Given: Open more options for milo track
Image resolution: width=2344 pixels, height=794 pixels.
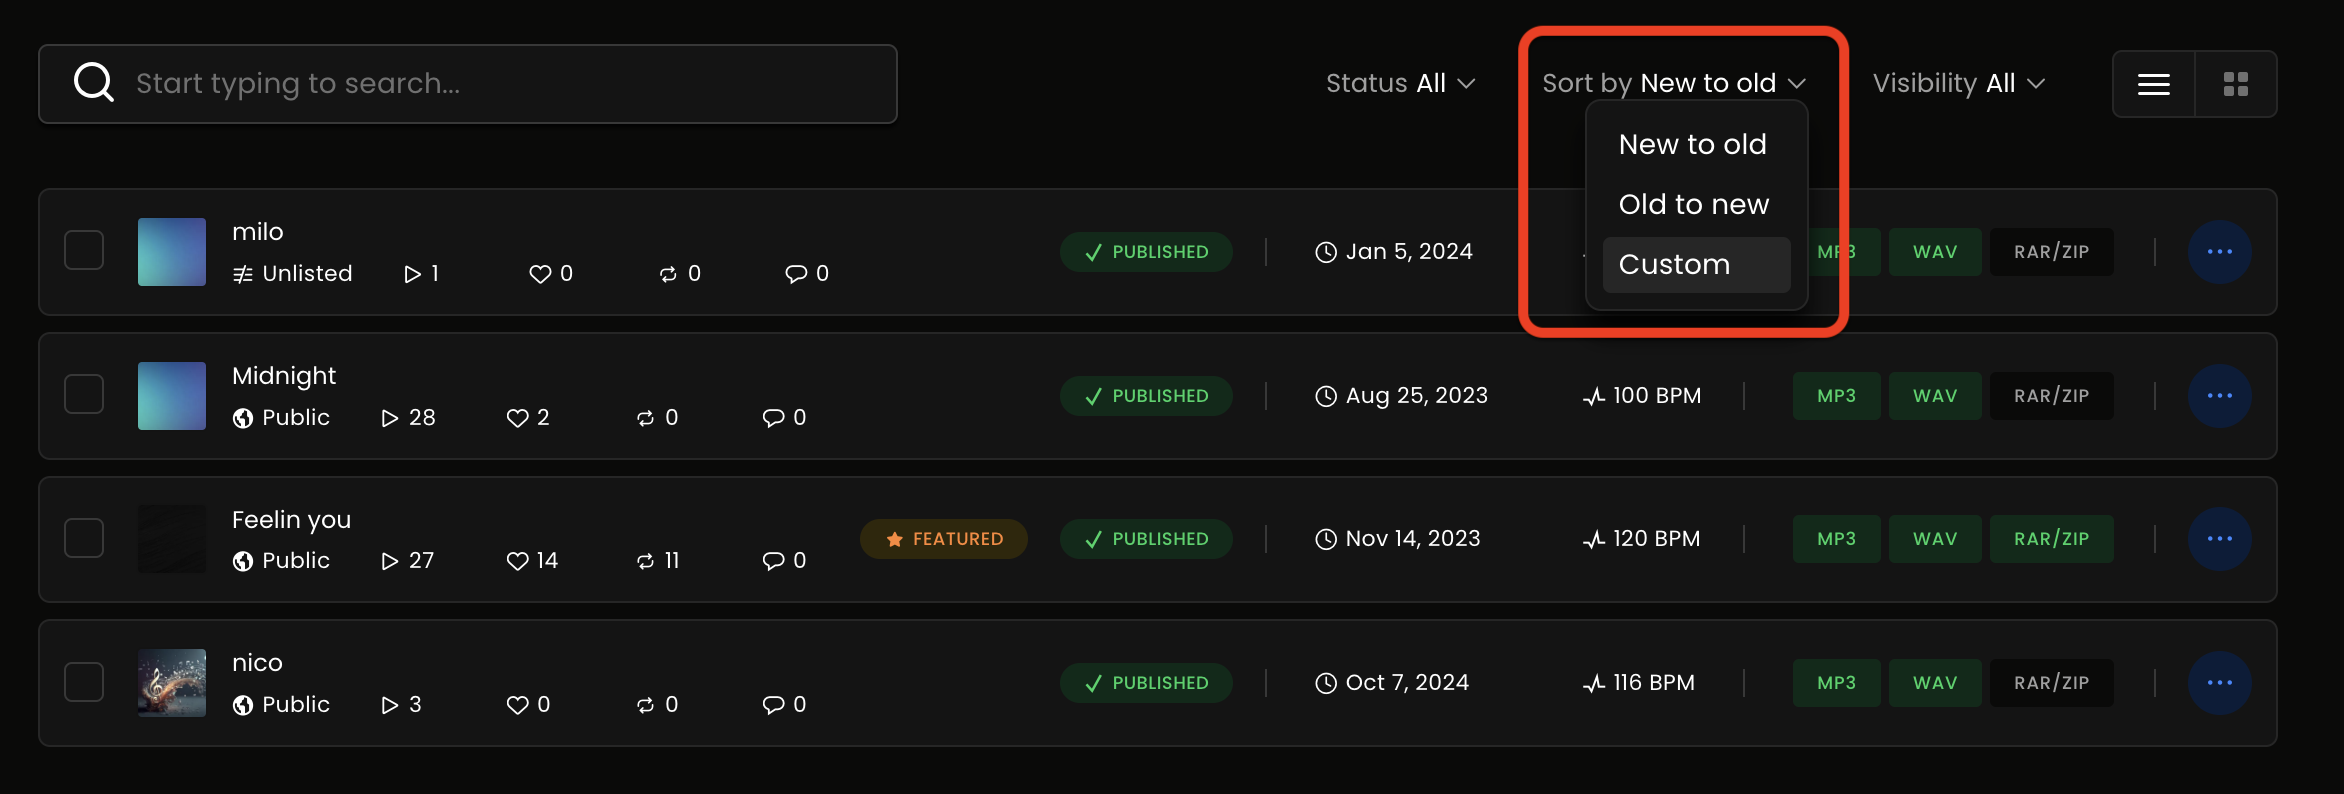Looking at the screenshot, I should [x=2219, y=252].
